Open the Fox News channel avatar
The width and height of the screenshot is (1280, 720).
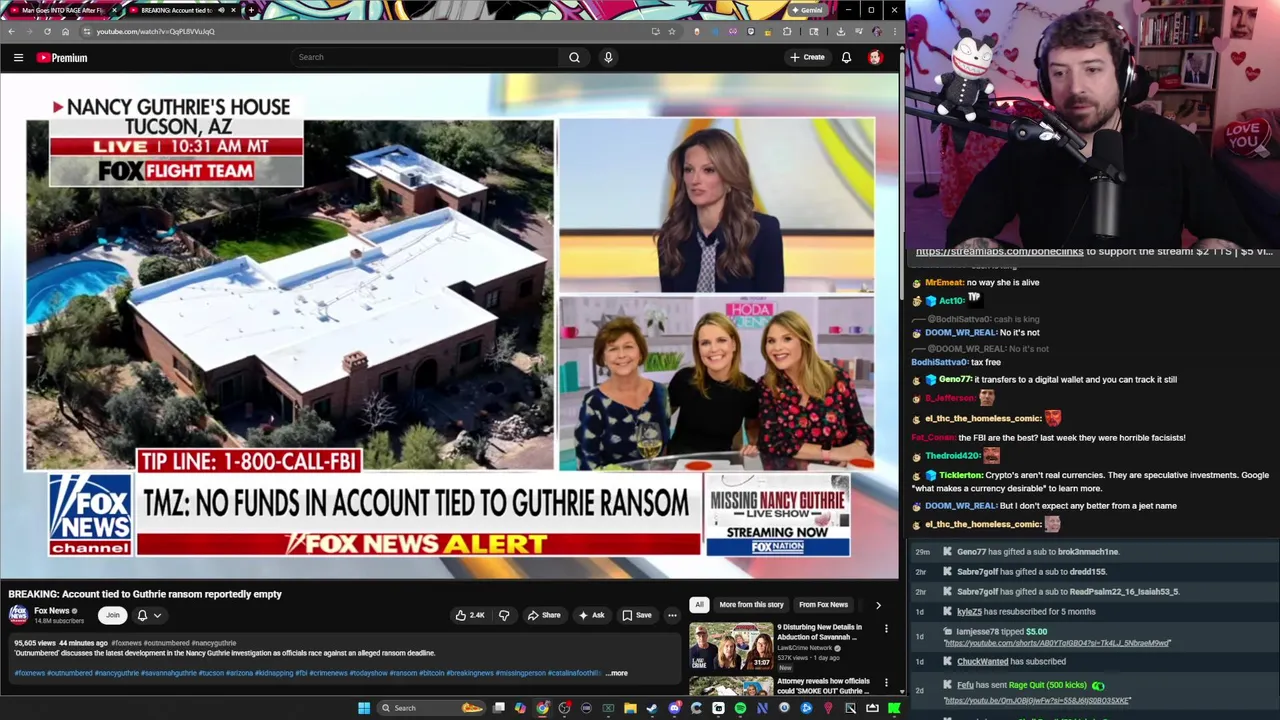tap(18, 614)
